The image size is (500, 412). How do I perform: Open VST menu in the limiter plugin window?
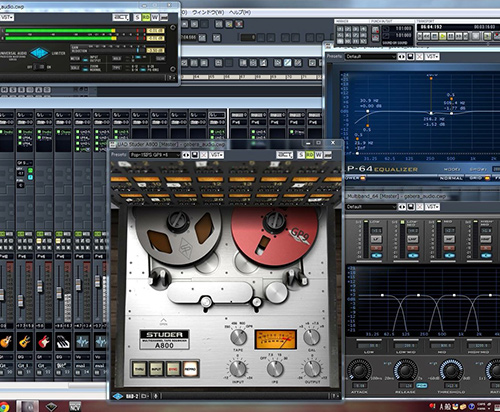point(6,17)
